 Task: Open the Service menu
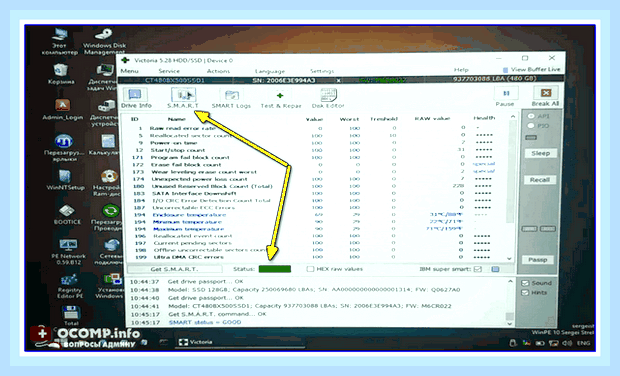[x=169, y=71]
